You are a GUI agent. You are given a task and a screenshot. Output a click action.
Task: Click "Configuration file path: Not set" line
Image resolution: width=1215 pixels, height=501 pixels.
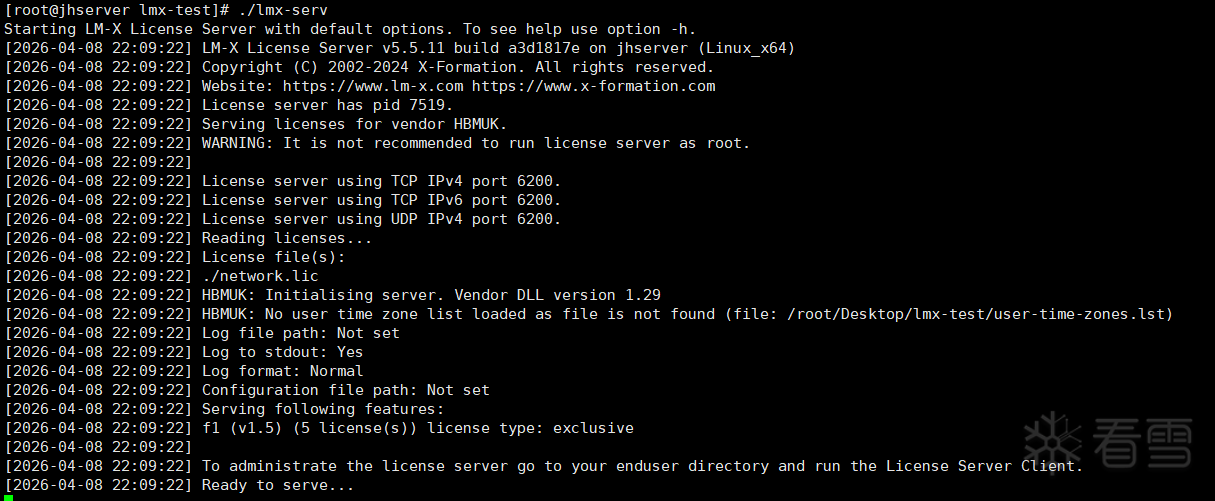point(346,390)
